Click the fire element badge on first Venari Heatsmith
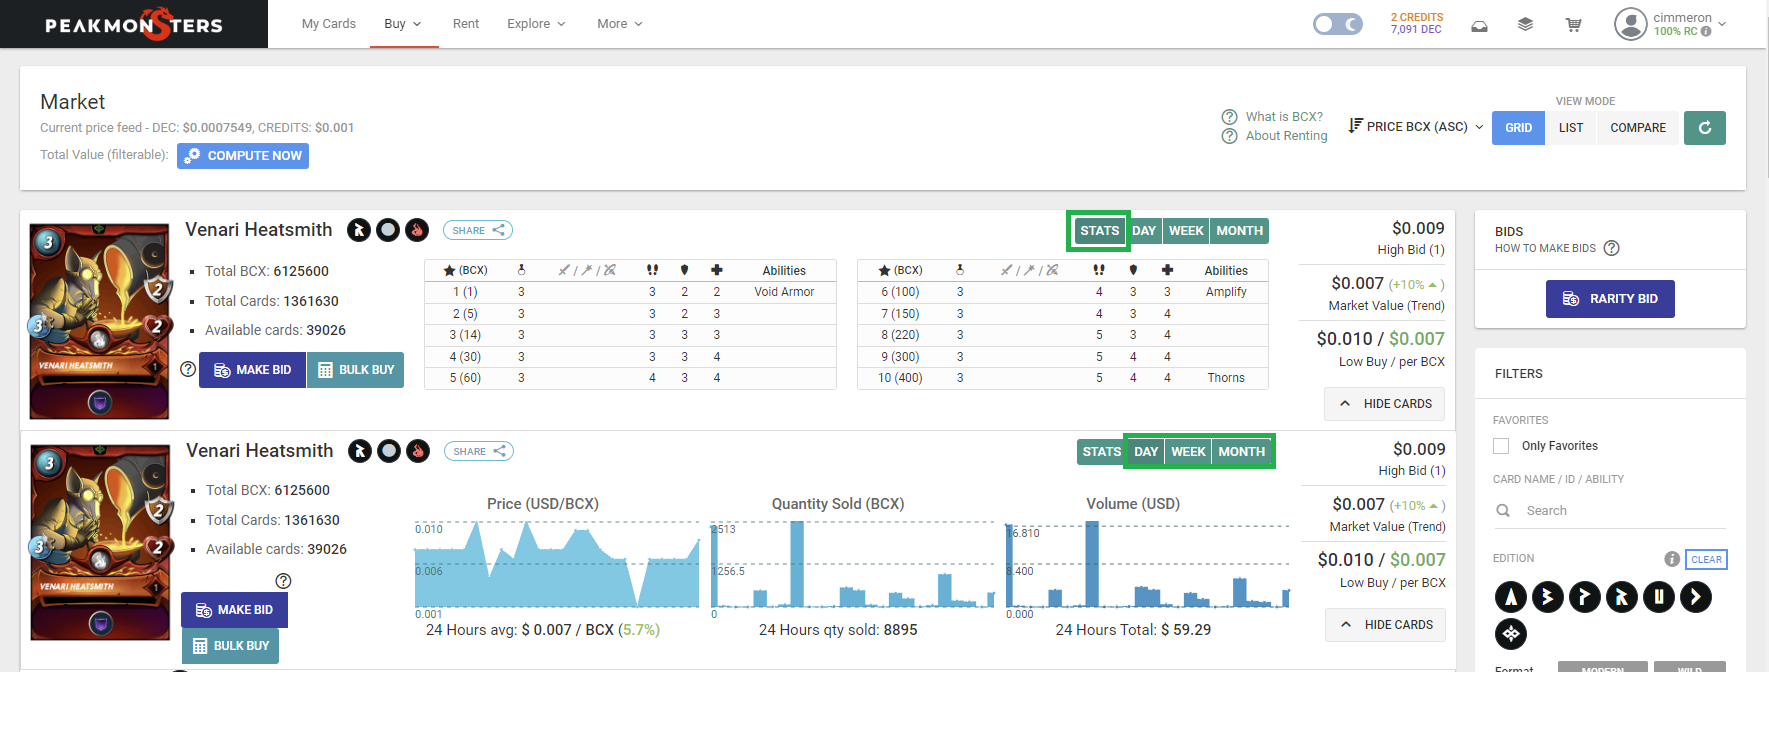The height and width of the screenshot is (739, 1769). pyautogui.click(x=417, y=230)
